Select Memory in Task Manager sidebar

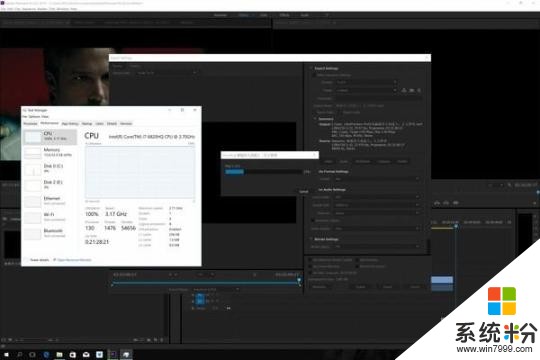[x=50, y=152]
